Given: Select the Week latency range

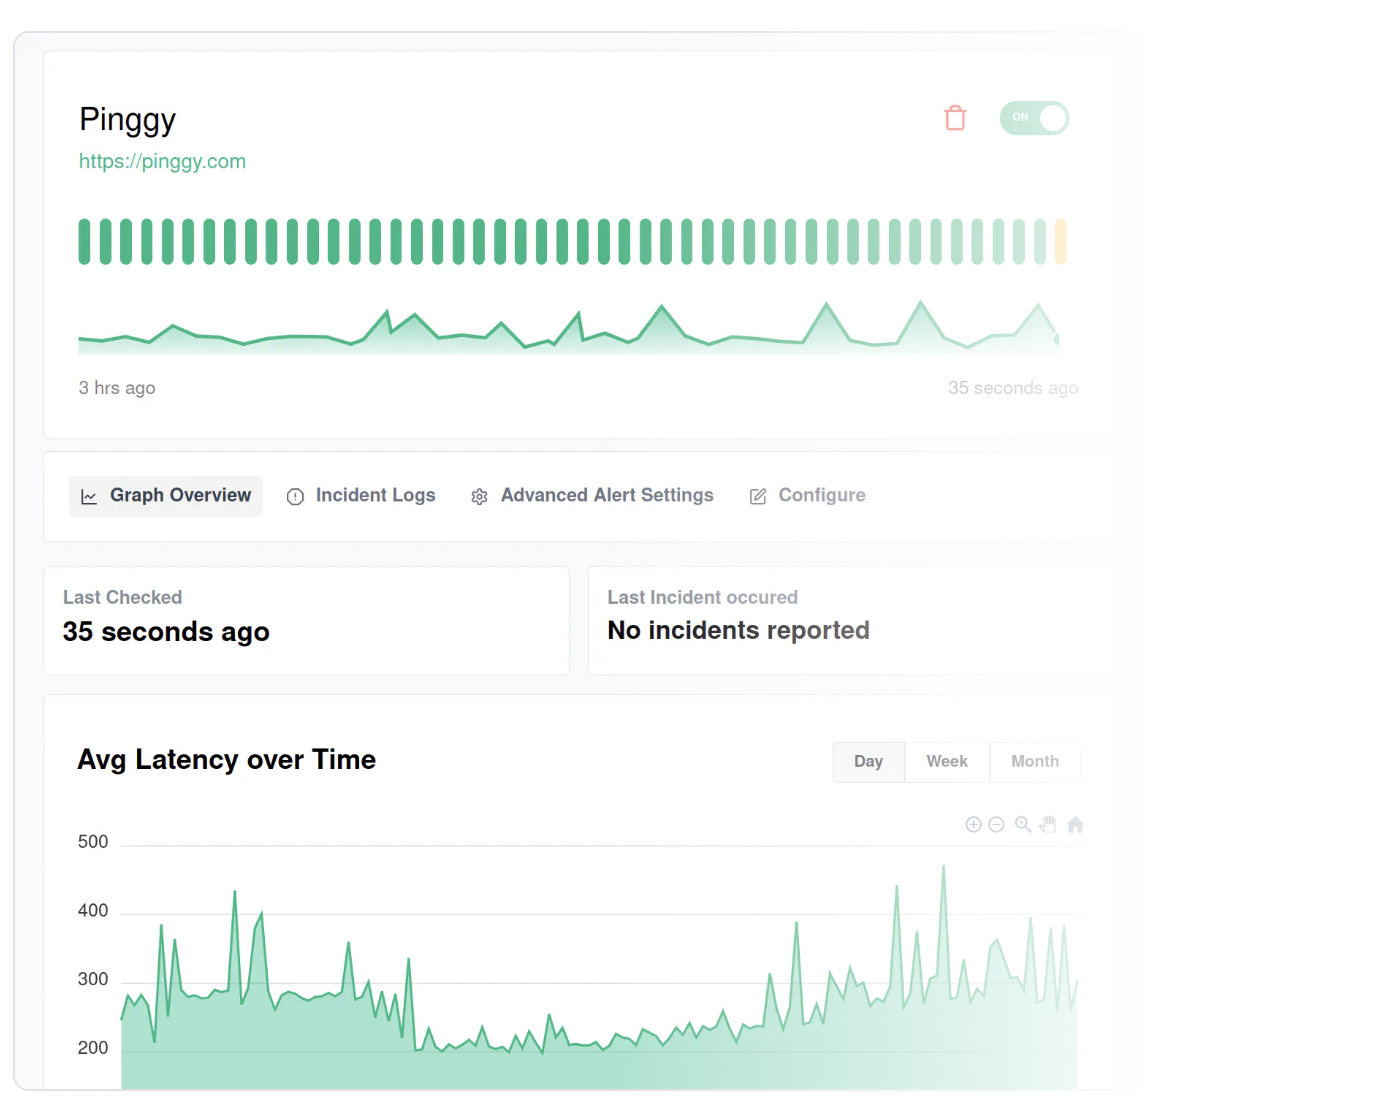Looking at the screenshot, I should click(947, 762).
